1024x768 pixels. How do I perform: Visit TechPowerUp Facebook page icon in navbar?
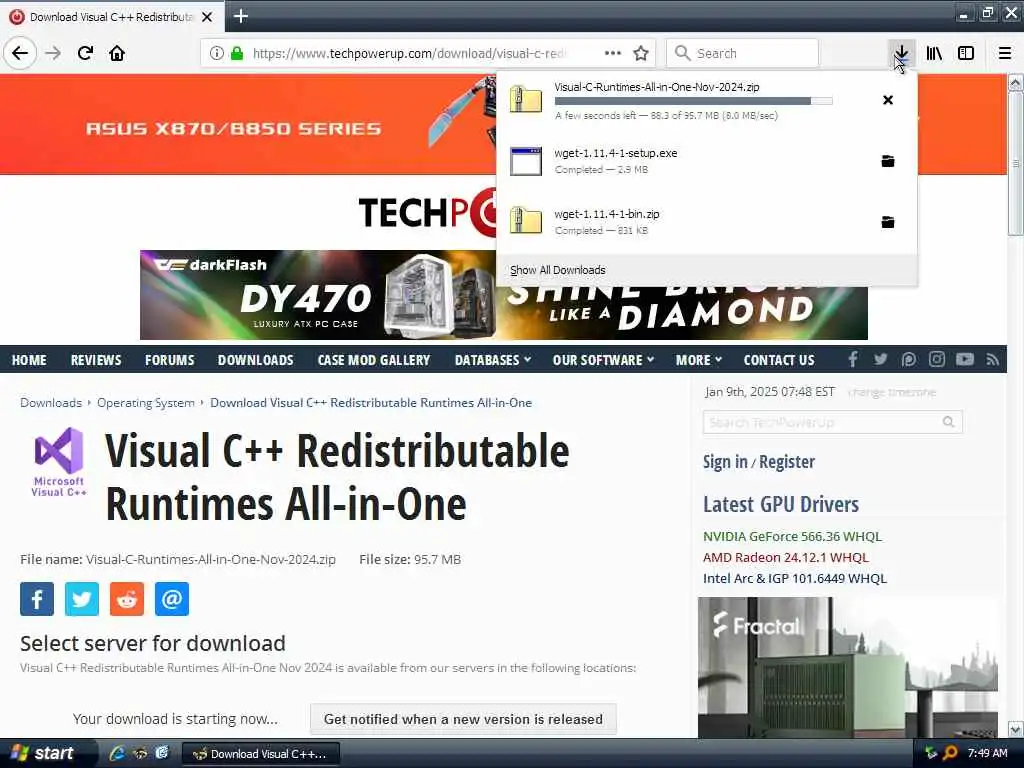(853, 359)
